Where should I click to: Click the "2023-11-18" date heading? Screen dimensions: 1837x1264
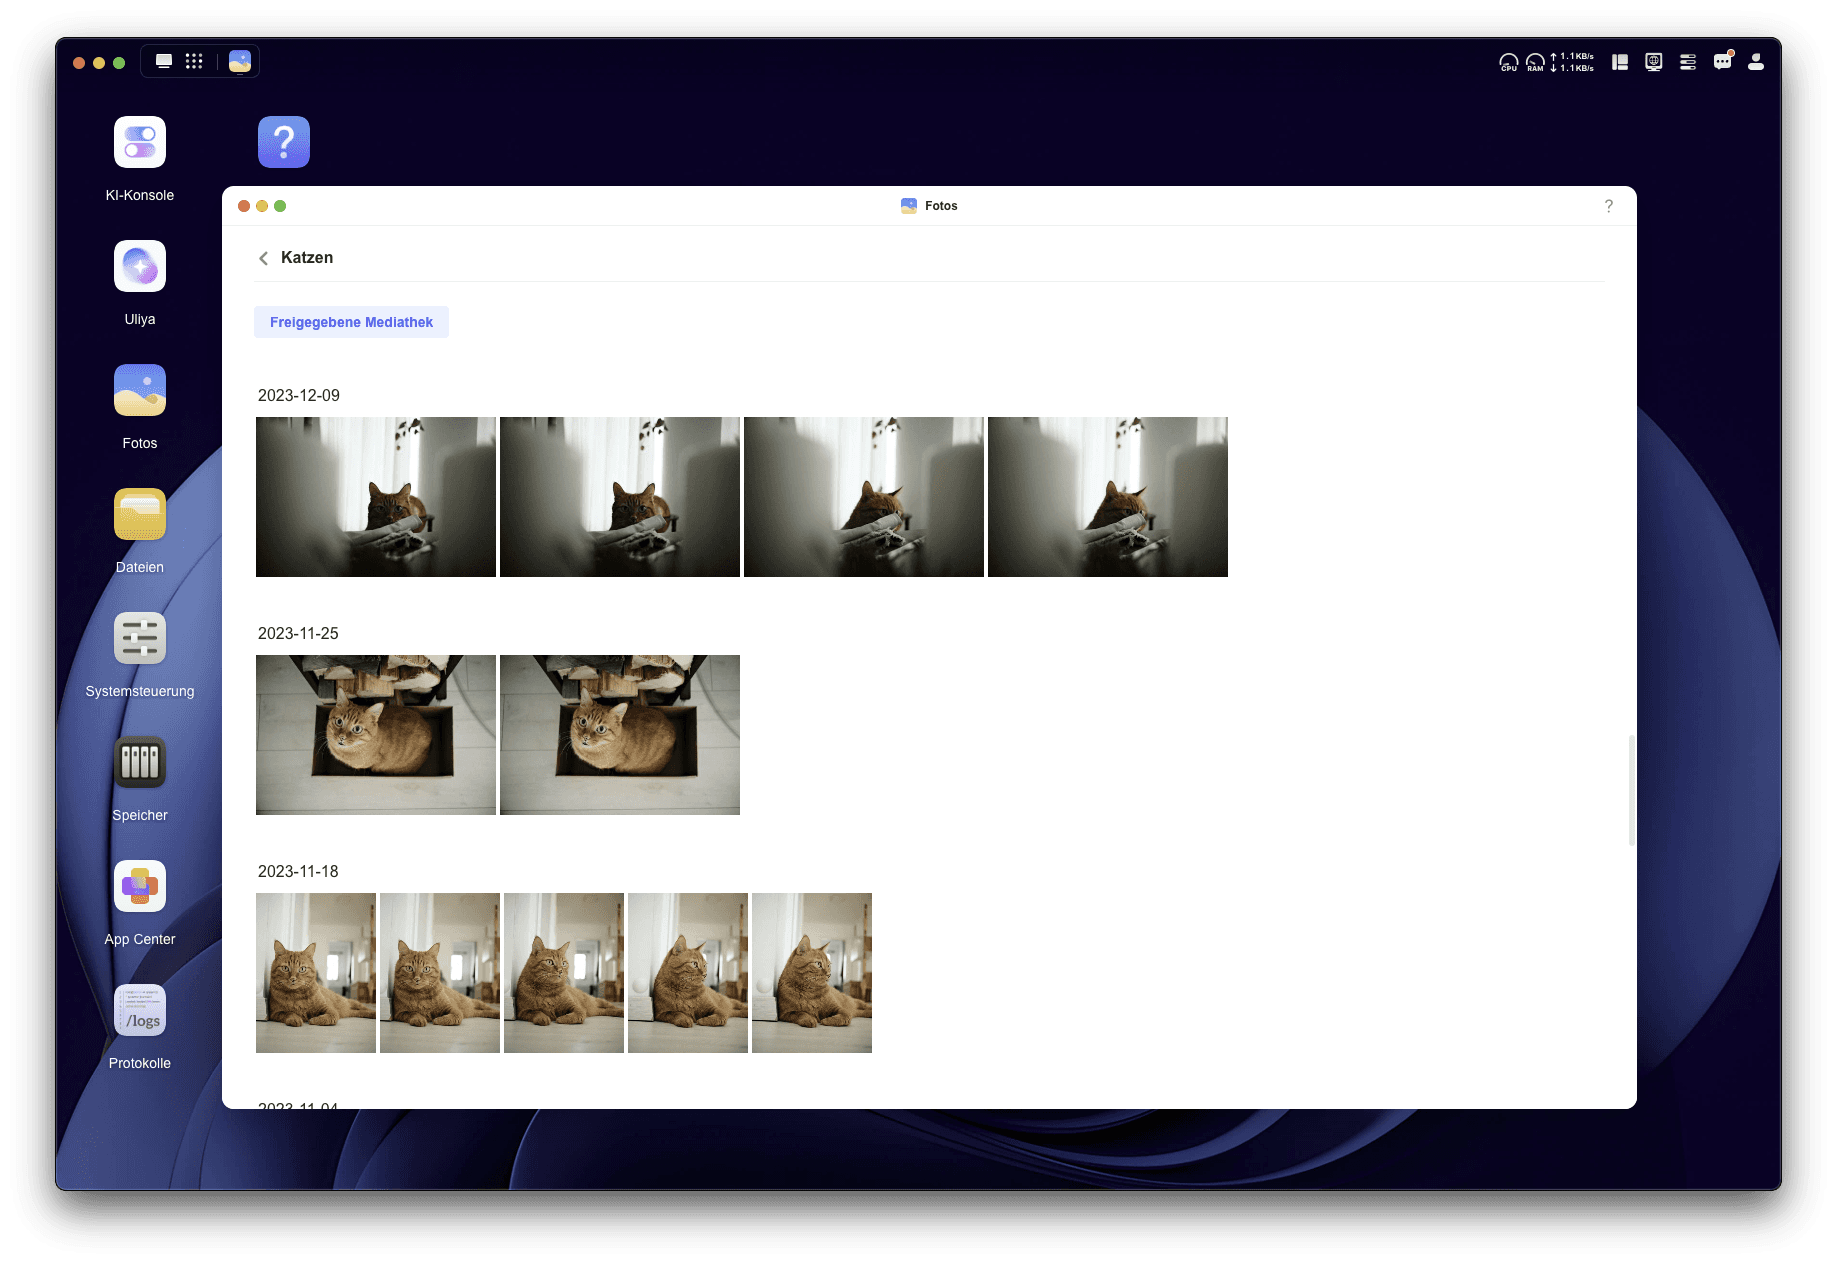[x=298, y=871]
